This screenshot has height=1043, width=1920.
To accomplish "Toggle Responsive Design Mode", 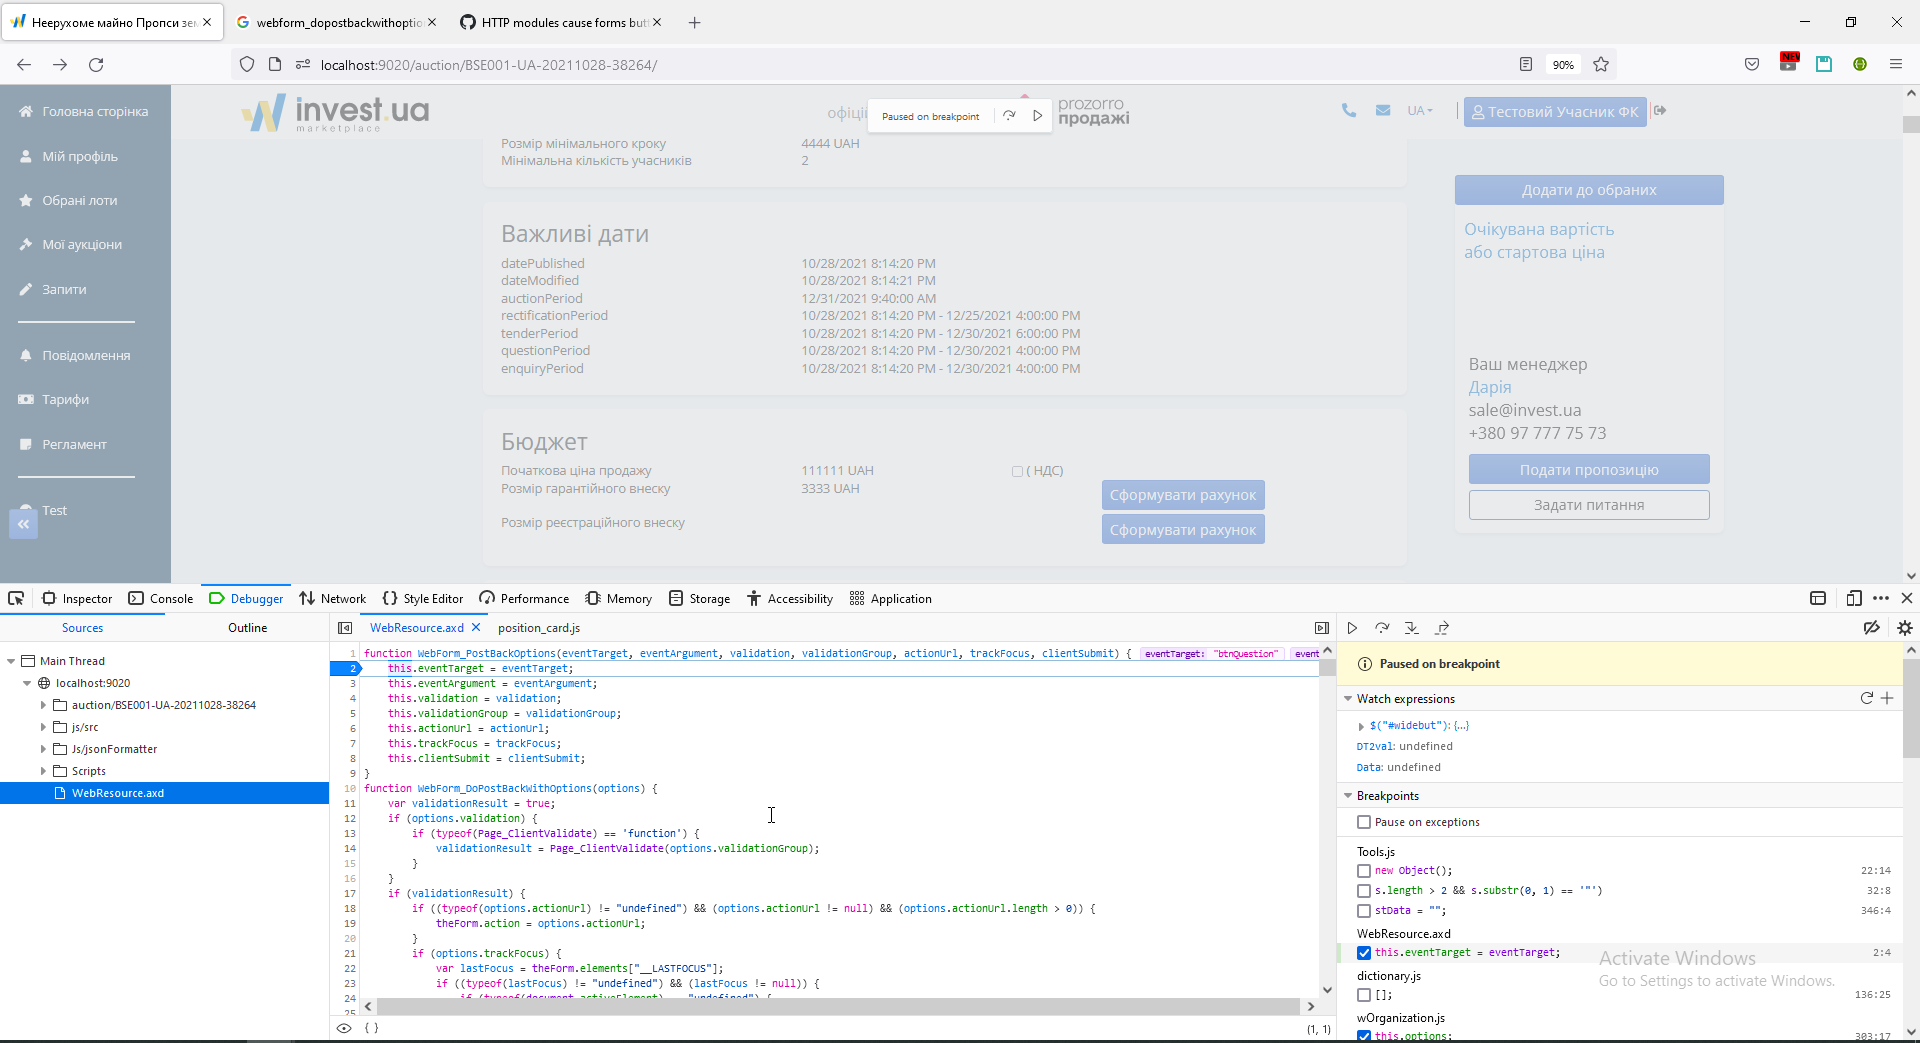I will [x=1854, y=598].
